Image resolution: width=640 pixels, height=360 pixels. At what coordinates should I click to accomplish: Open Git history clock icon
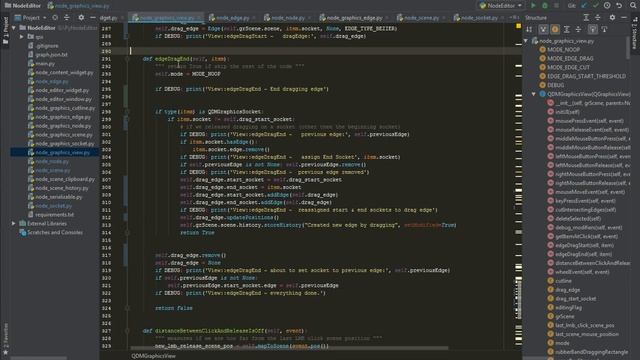point(607,6)
